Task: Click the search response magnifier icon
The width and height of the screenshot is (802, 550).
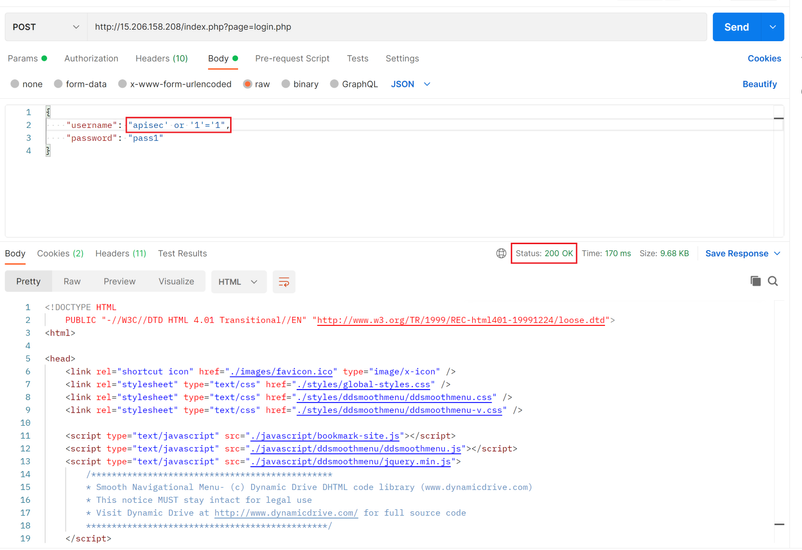Action: point(773,282)
